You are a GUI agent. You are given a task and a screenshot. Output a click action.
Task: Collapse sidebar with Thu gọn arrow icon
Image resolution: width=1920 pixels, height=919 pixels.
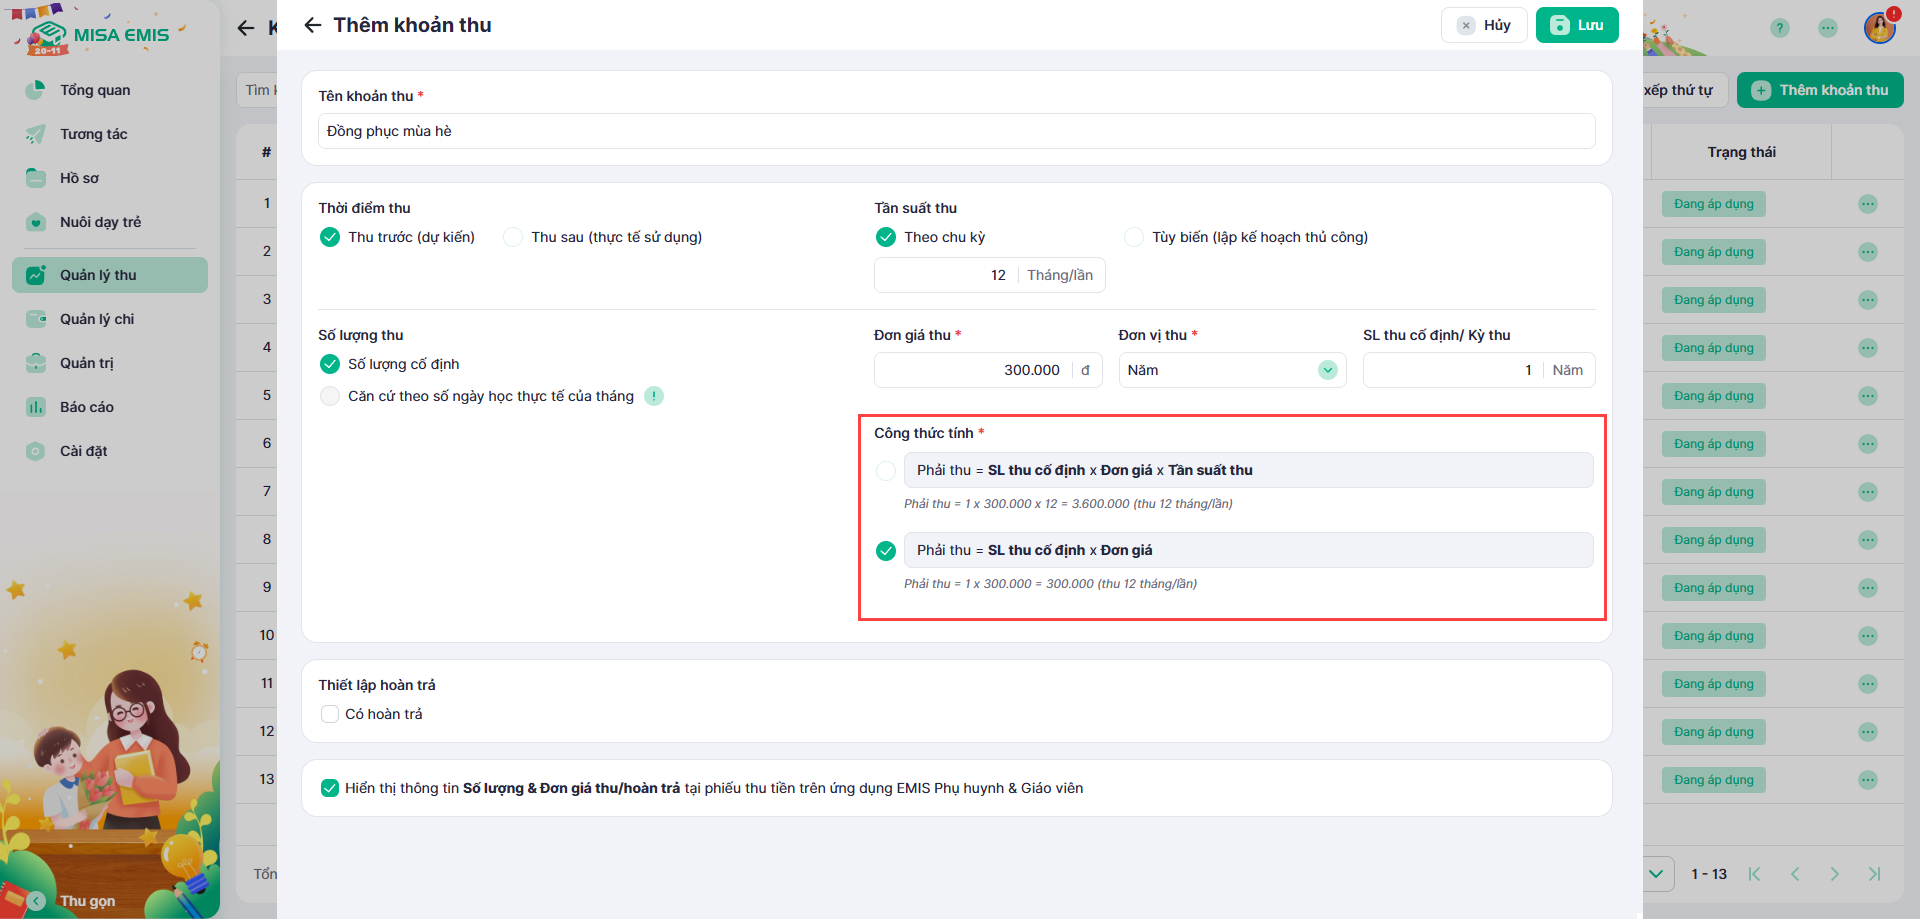(37, 900)
